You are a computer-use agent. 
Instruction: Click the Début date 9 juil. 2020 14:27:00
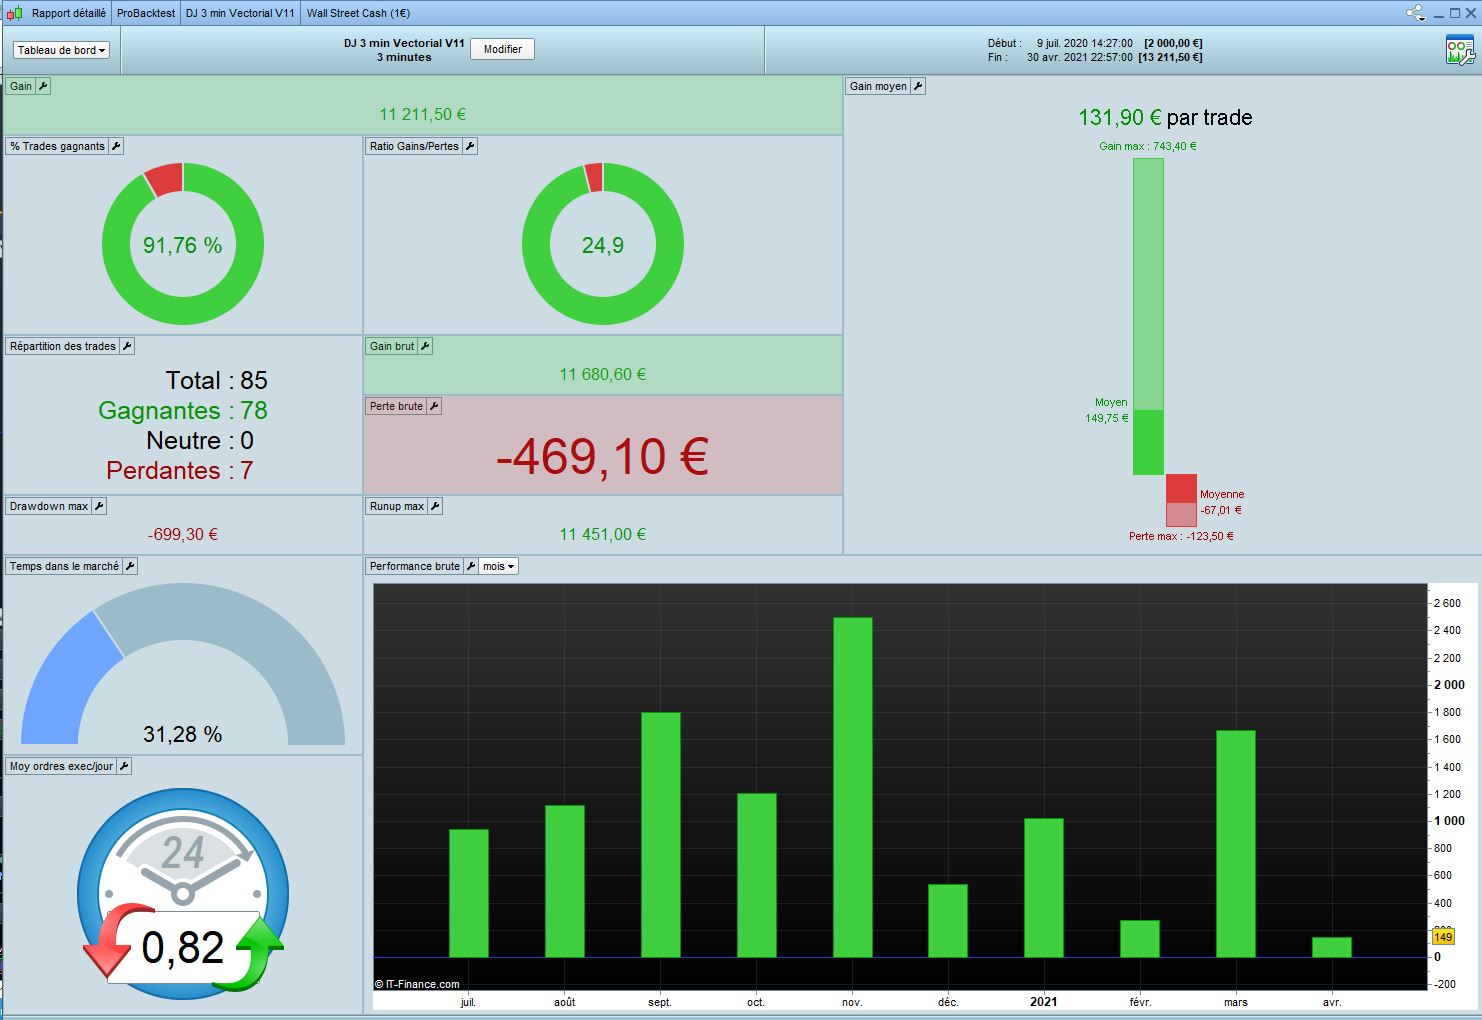1085,43
